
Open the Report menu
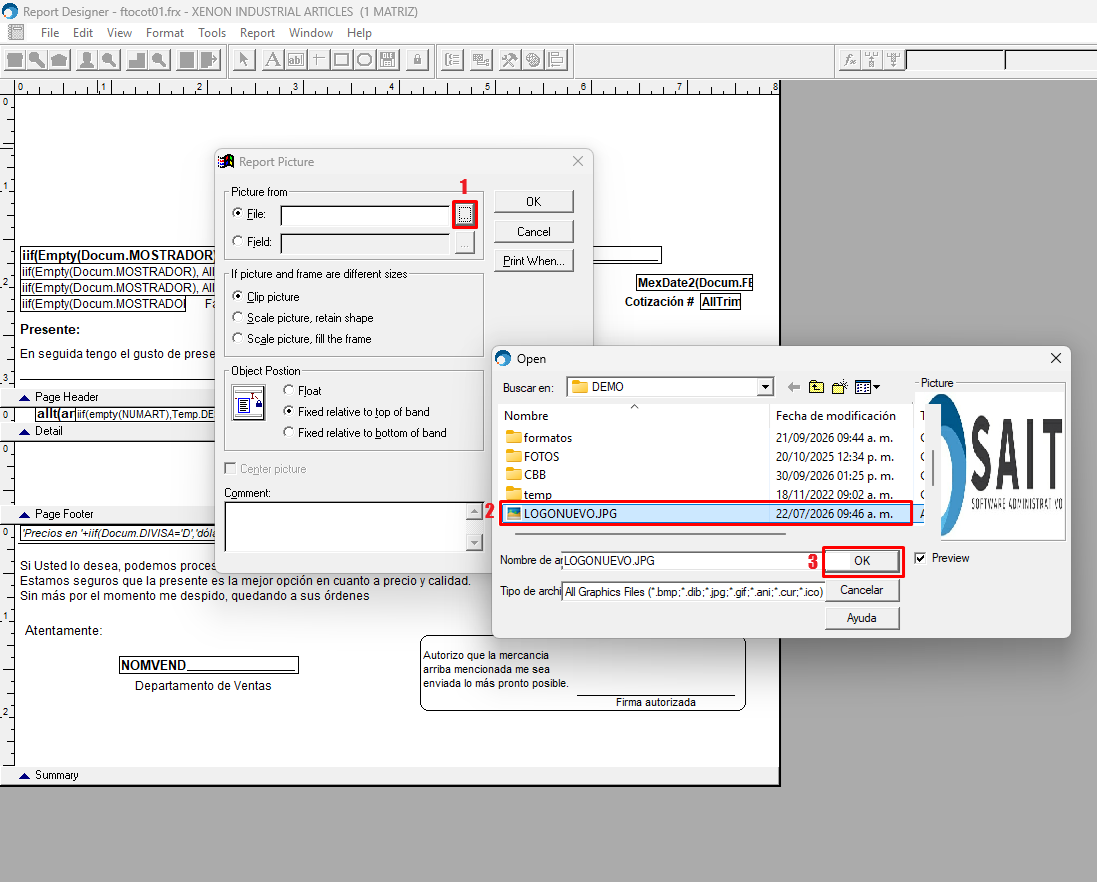[257, 33]
